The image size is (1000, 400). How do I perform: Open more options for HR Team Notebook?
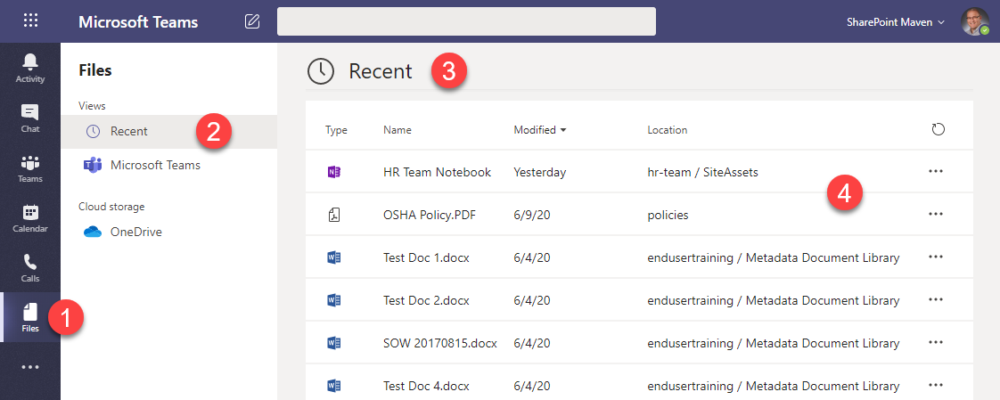point(936,172)
